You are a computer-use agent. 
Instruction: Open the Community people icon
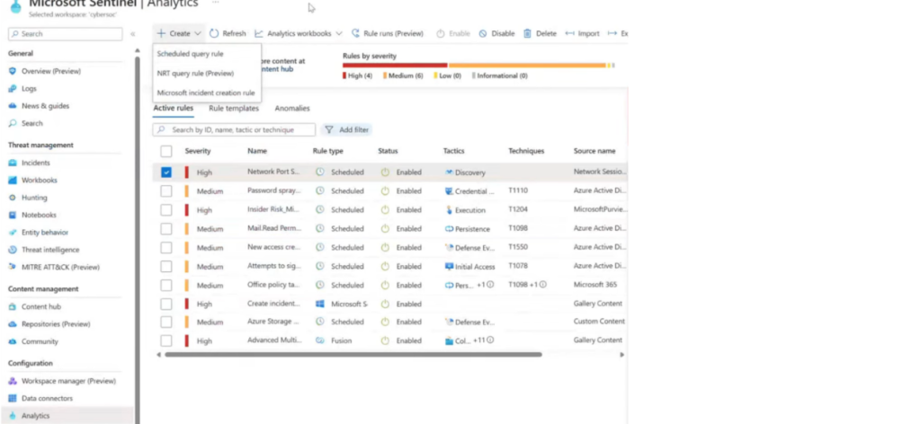(12, 341)
